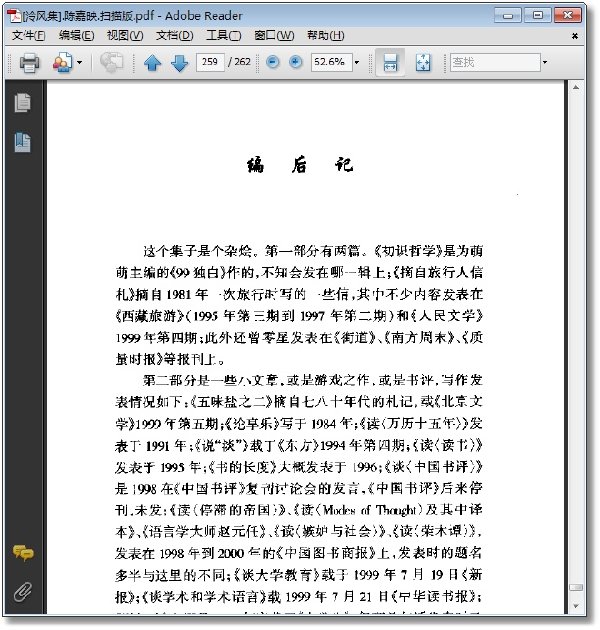The height and width of the screenshot is (630, 600).
Task: Go to next page with down arrow
Action: pos(179,63)
